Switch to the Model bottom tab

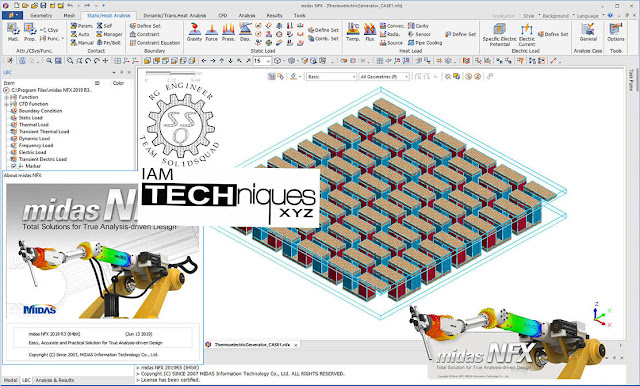pyautogui.click(x=11, y=380)
